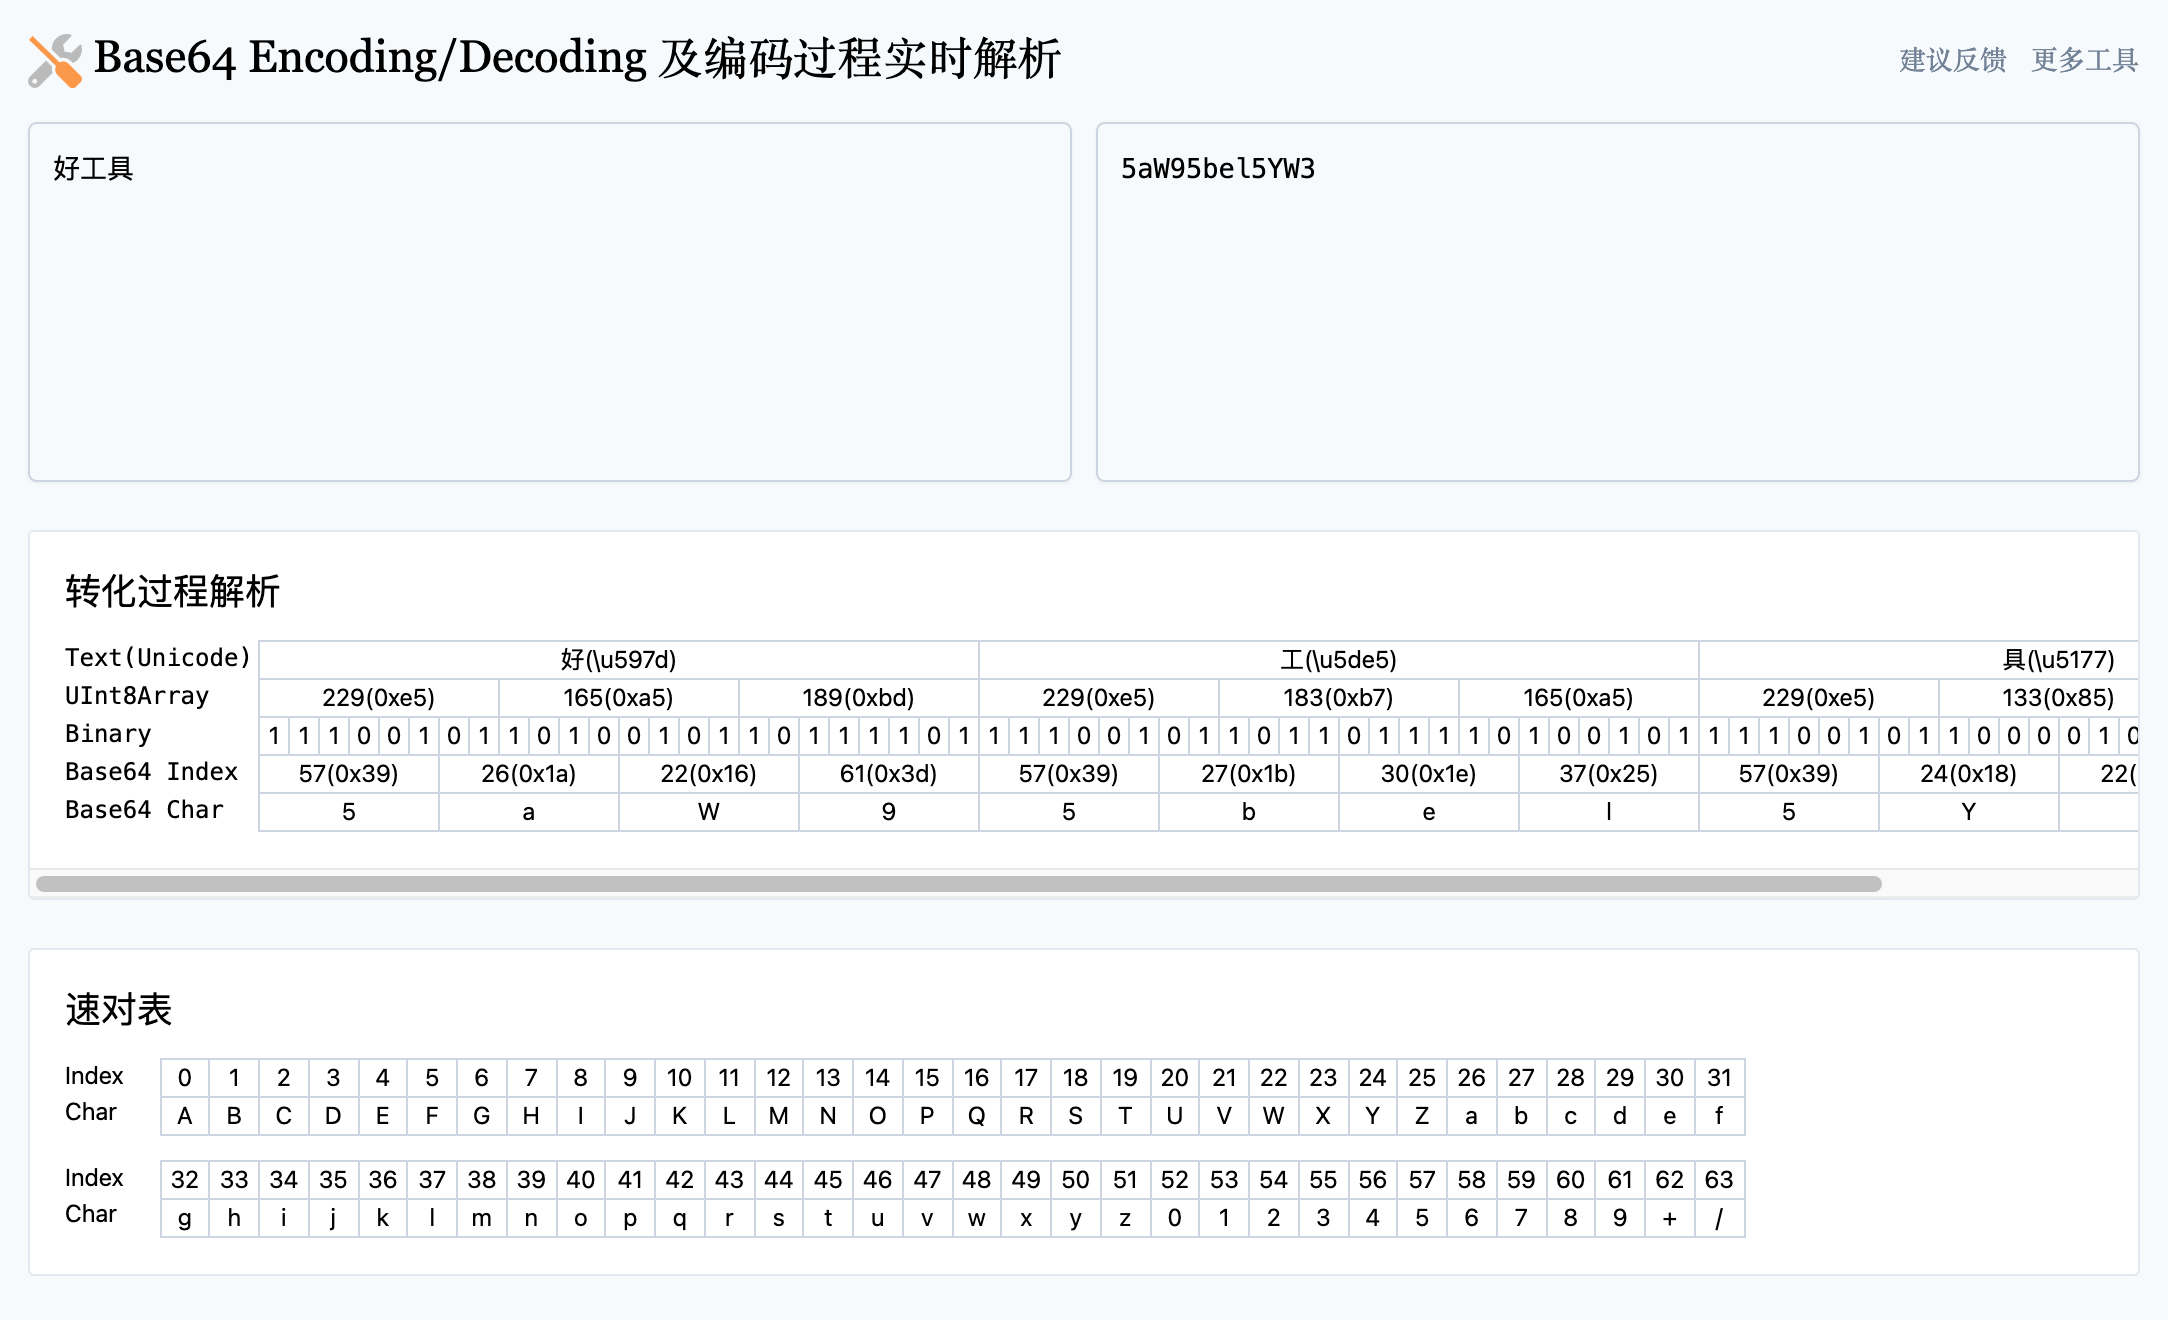The height and width of the screenshot is (1320, 2168).
Task: Select the 好(\u597d) Unicode cell
Action: (x=619, y=660)
